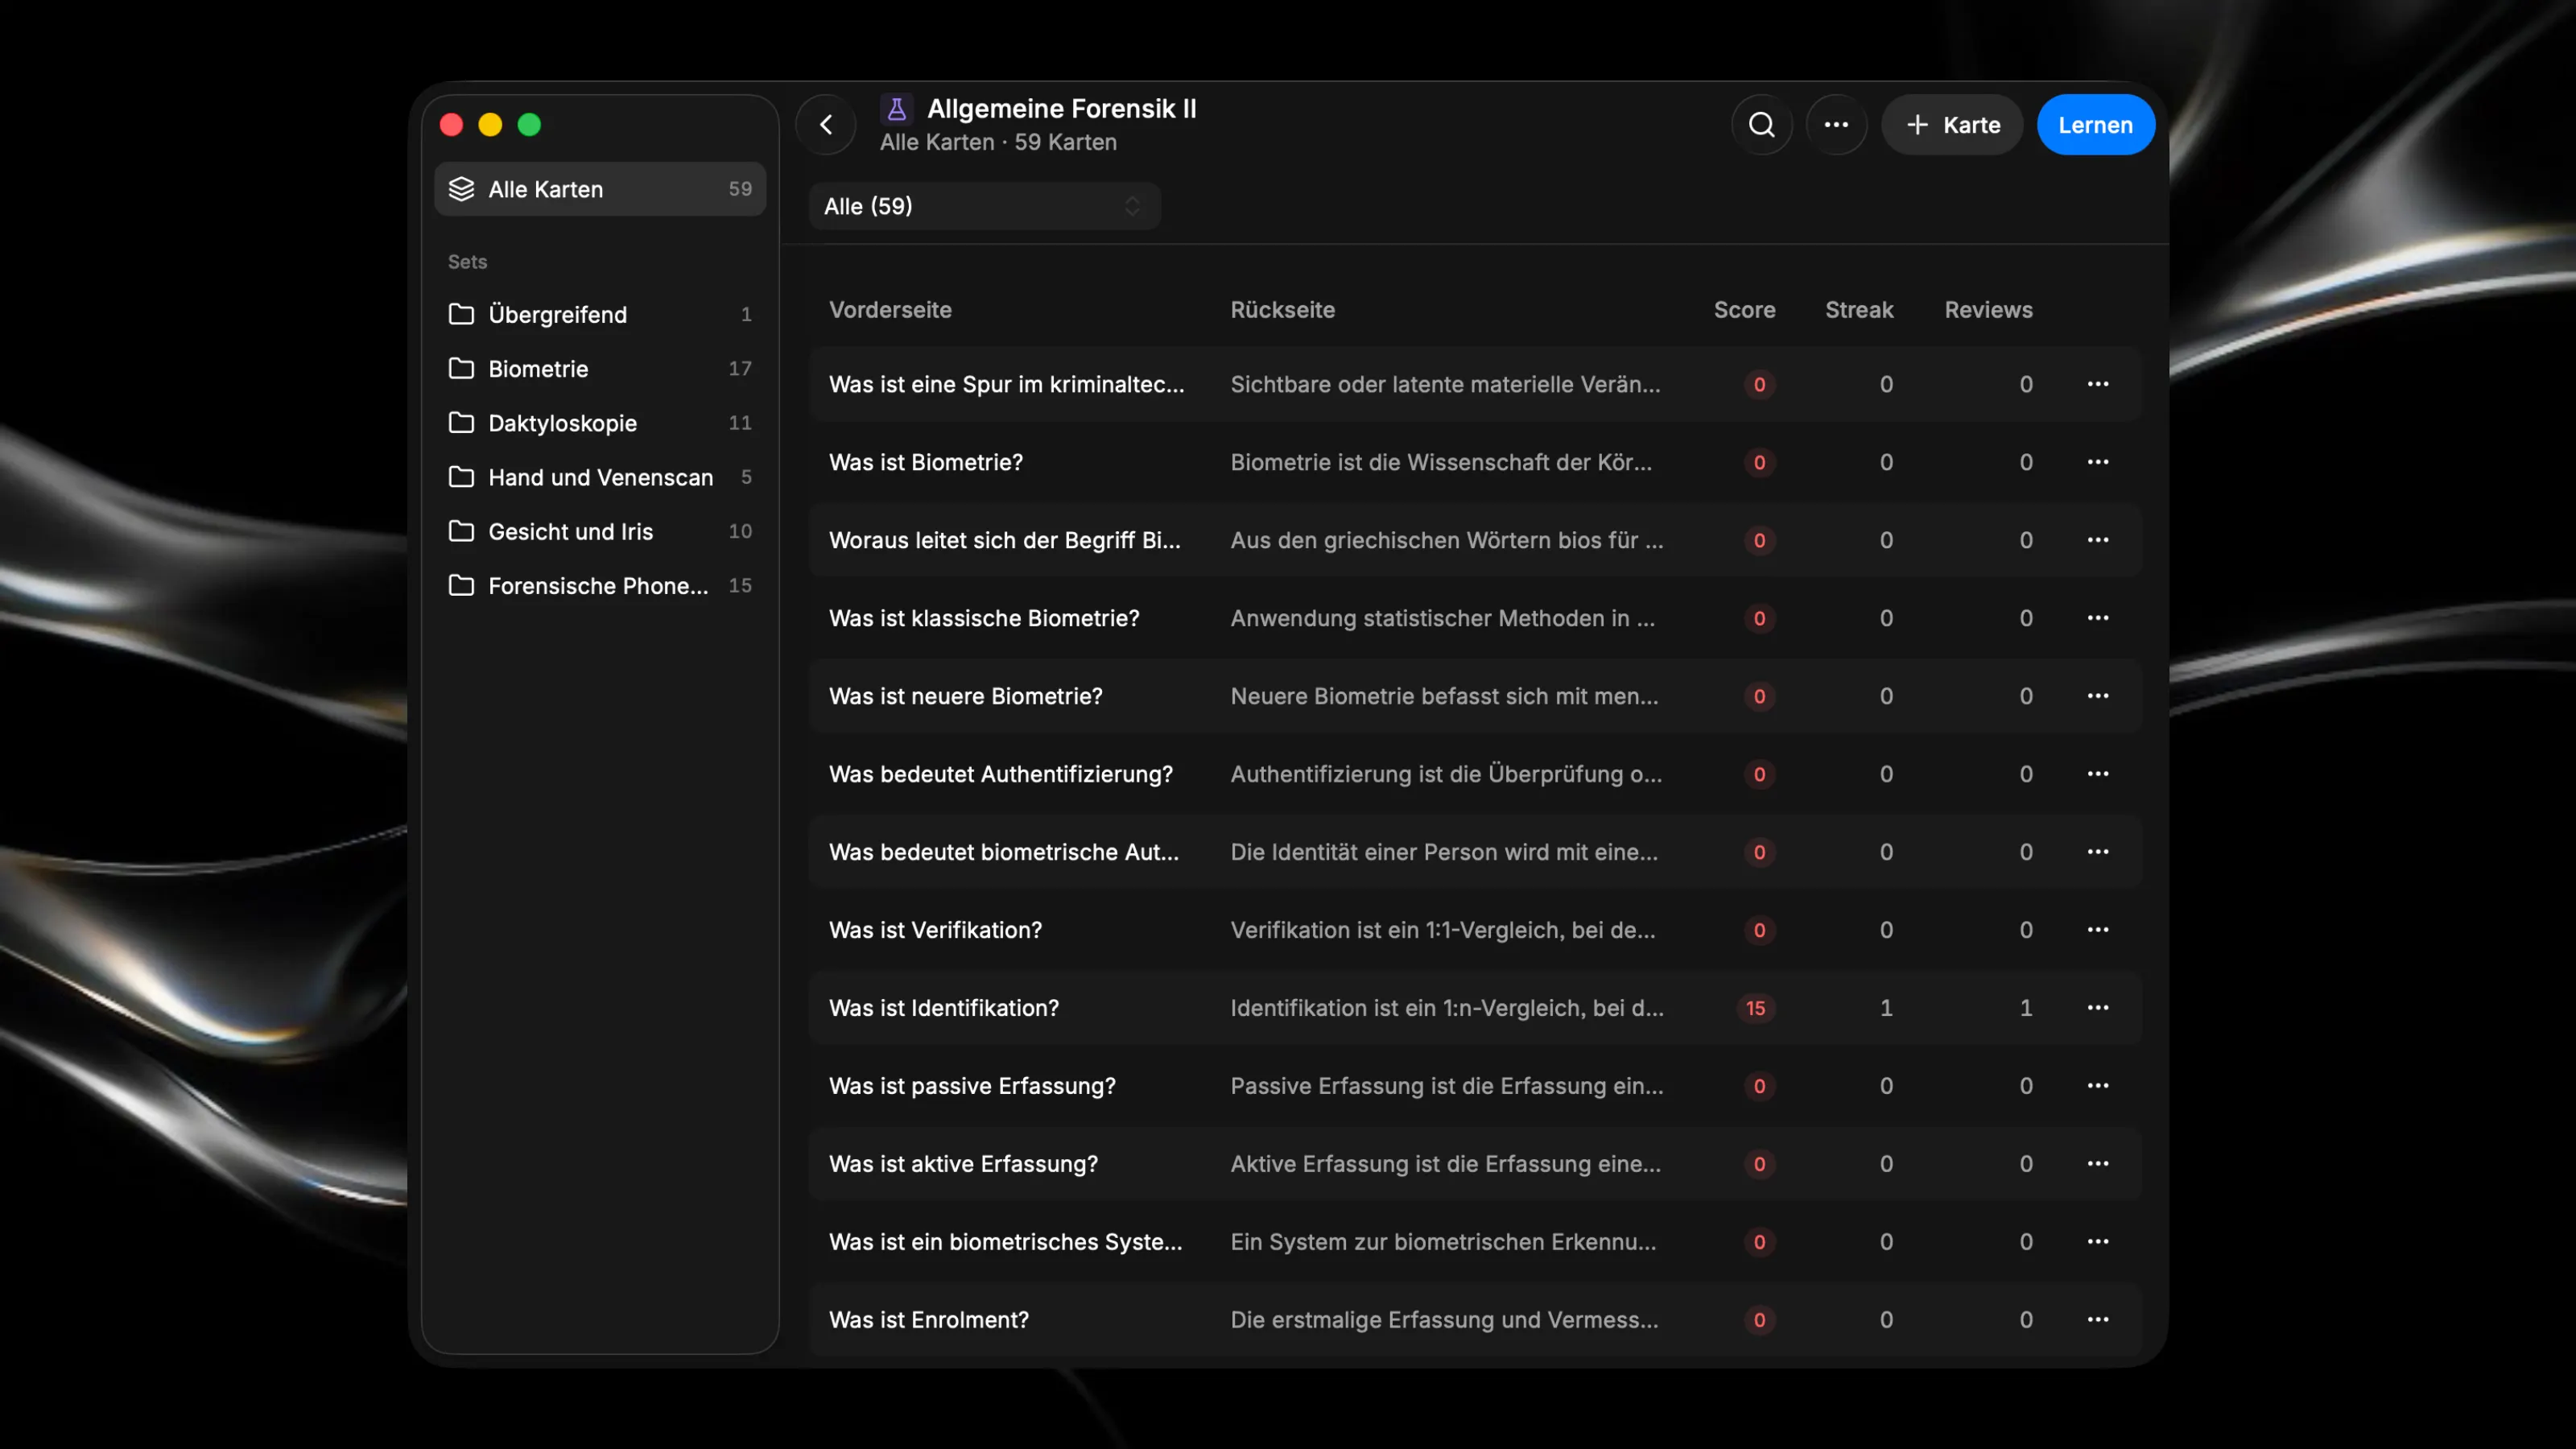The height and width of the screenshot is (1449, 2576).
Task: Open the Daktyloskopie set
Action: point(600,422)
